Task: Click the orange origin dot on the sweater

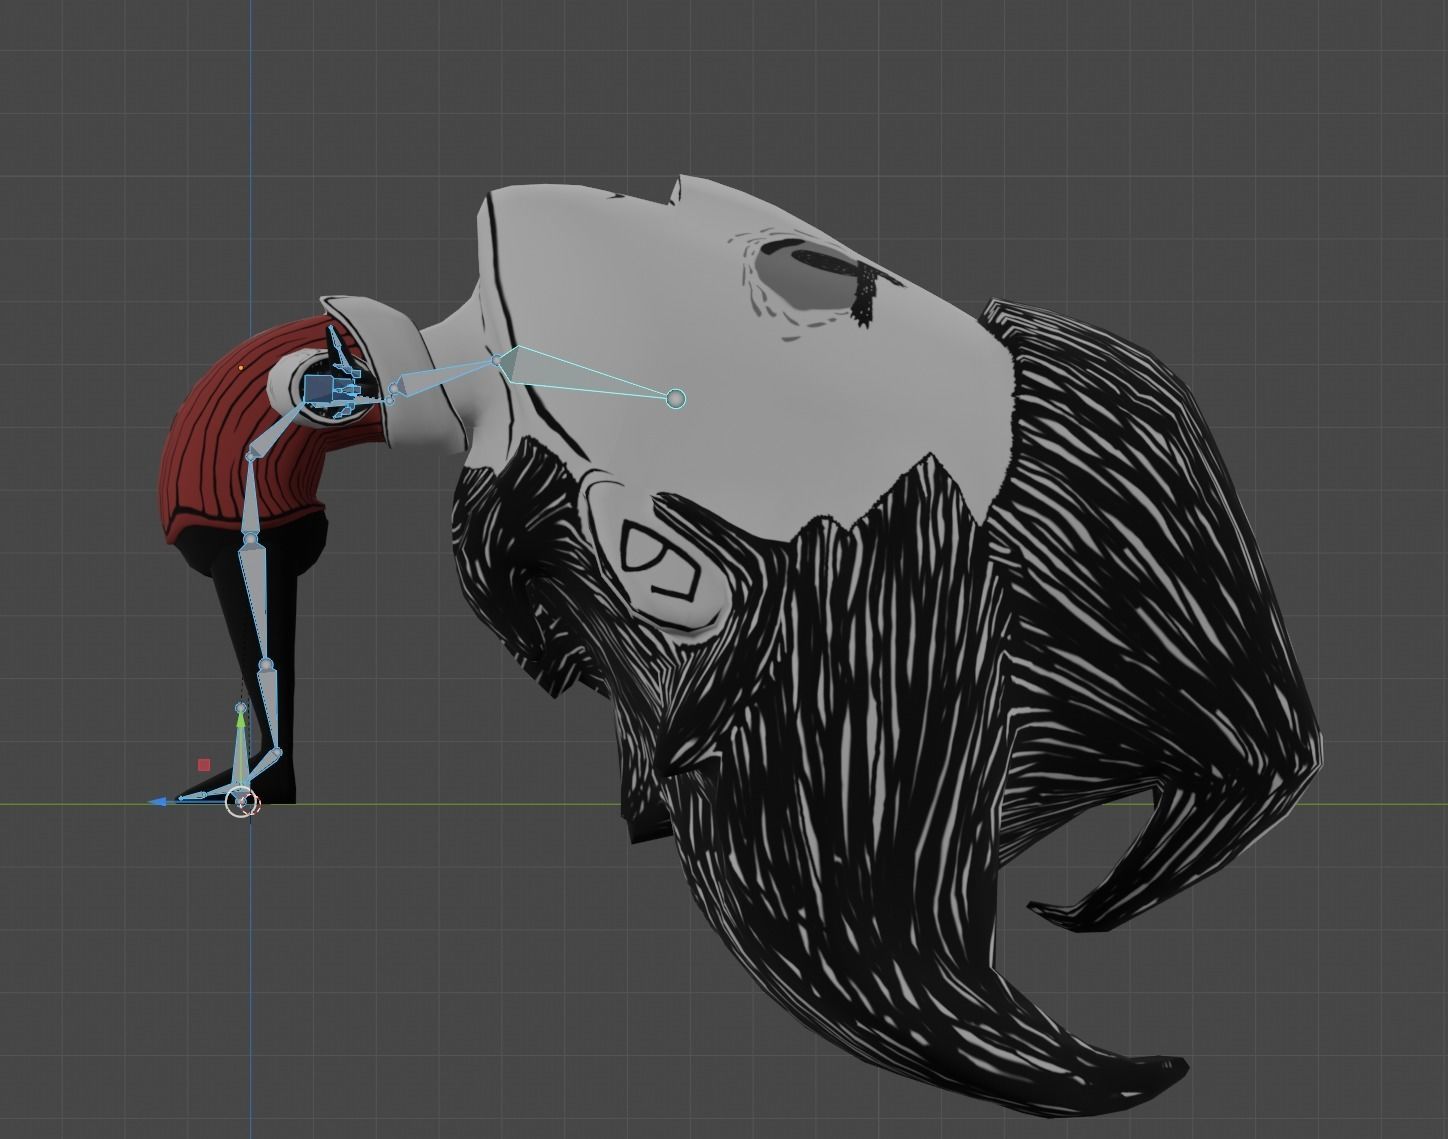Action: pyautogui.click(x=242, y=368)
